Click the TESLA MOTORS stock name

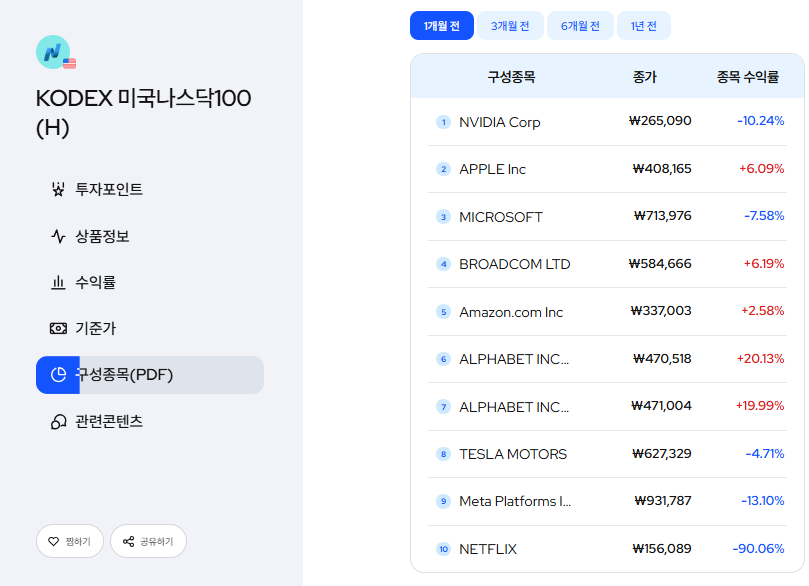pos(513,454)
